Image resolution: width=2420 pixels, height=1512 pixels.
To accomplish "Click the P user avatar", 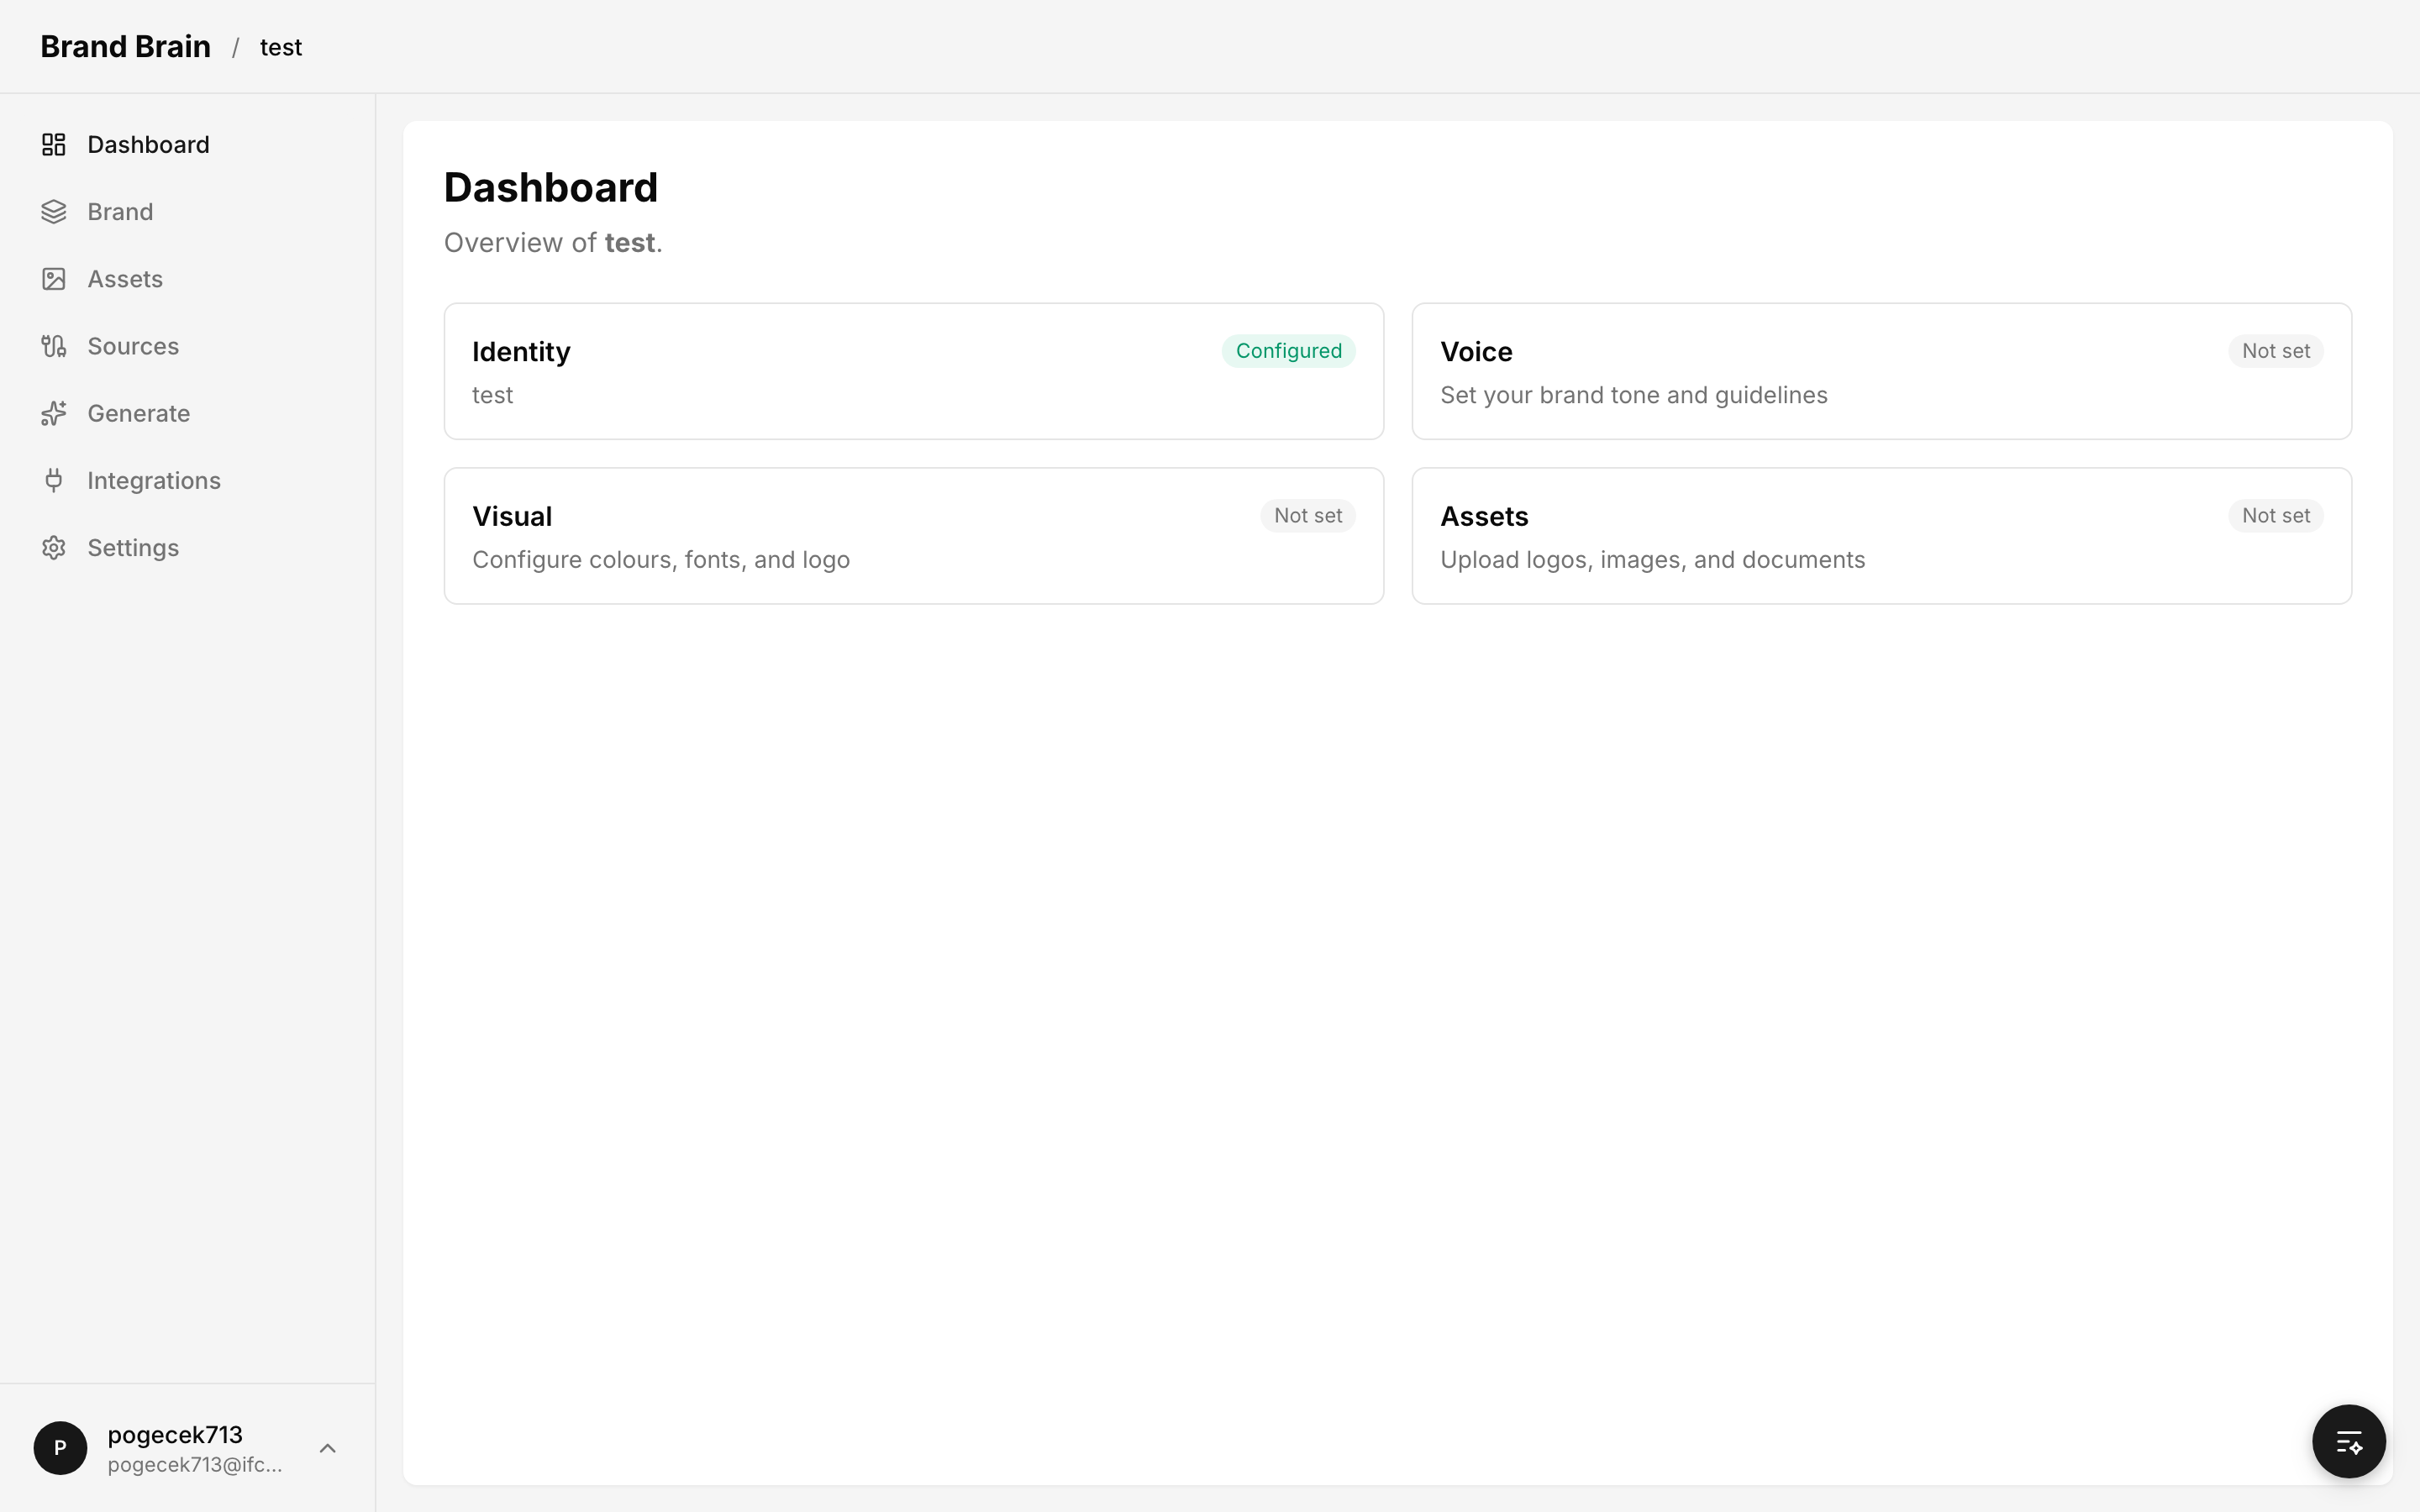I will pyautogui.click(x=60, y=1448).
